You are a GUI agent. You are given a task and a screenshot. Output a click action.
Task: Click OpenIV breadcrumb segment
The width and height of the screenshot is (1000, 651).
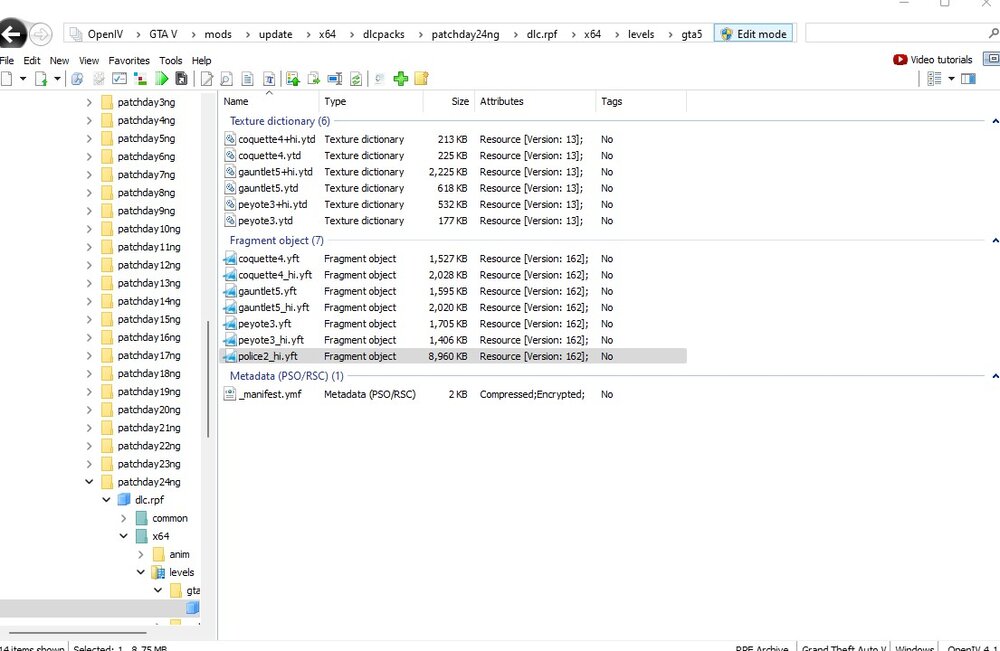coord(105,34)
